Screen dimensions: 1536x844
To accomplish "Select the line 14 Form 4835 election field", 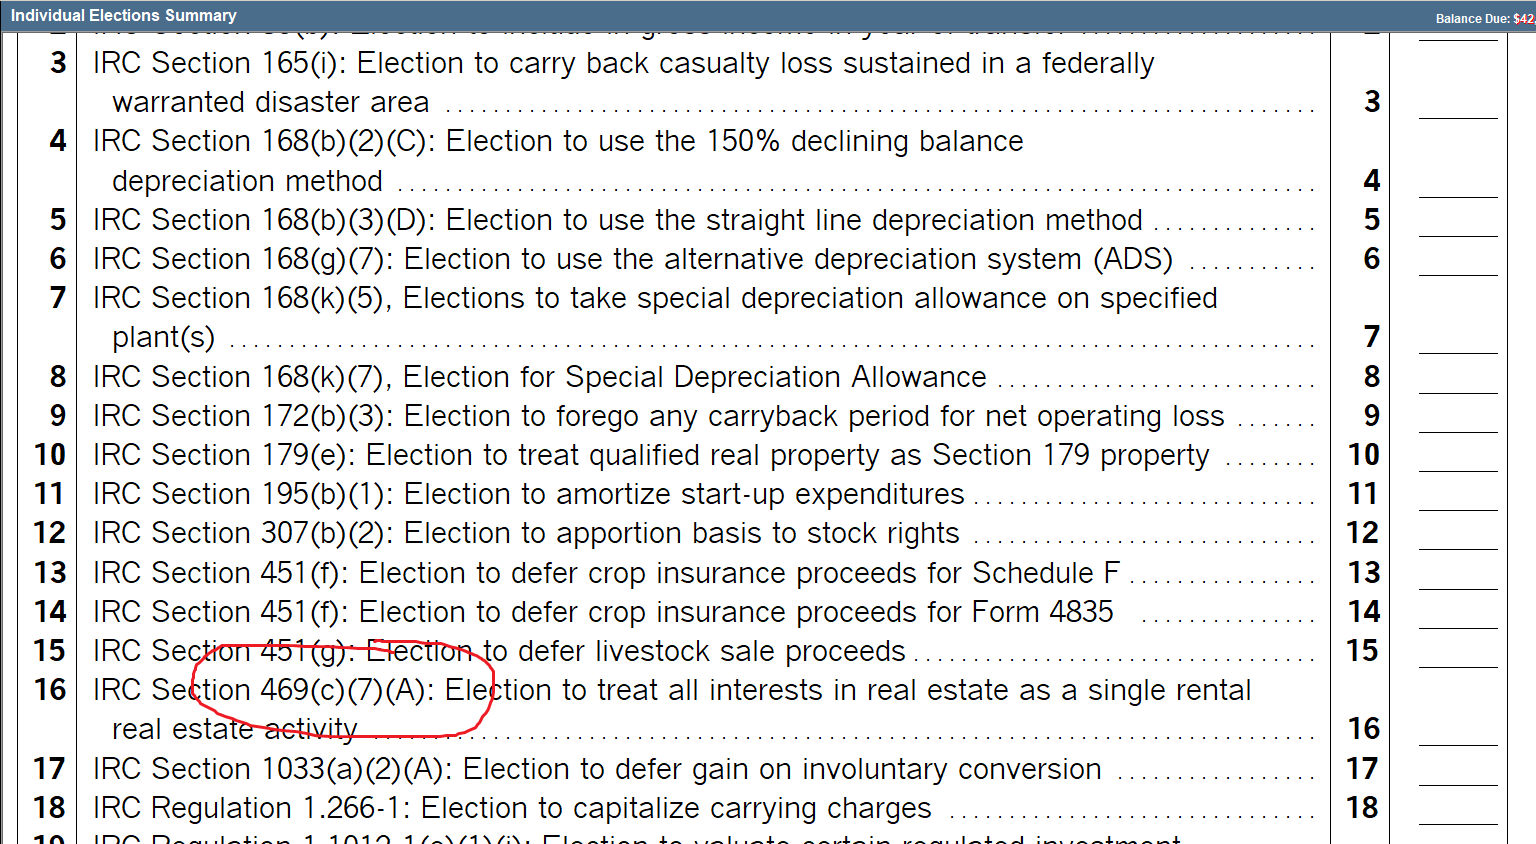I will tap(1458, 612).
